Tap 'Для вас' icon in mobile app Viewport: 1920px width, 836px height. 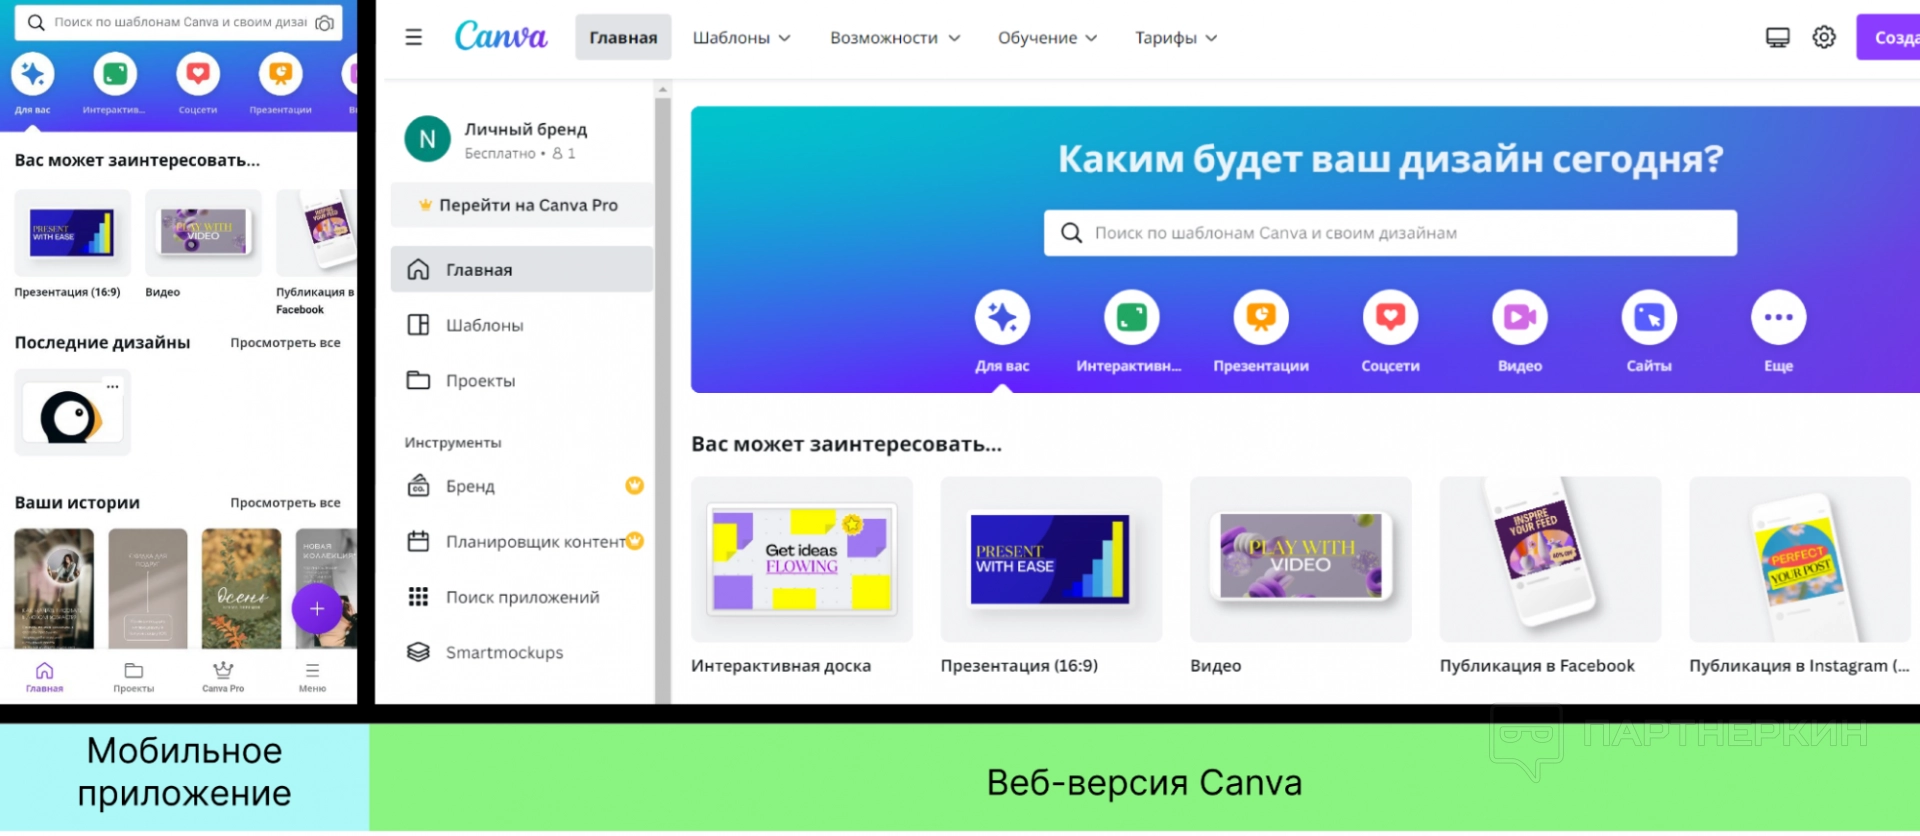(33, 74)
